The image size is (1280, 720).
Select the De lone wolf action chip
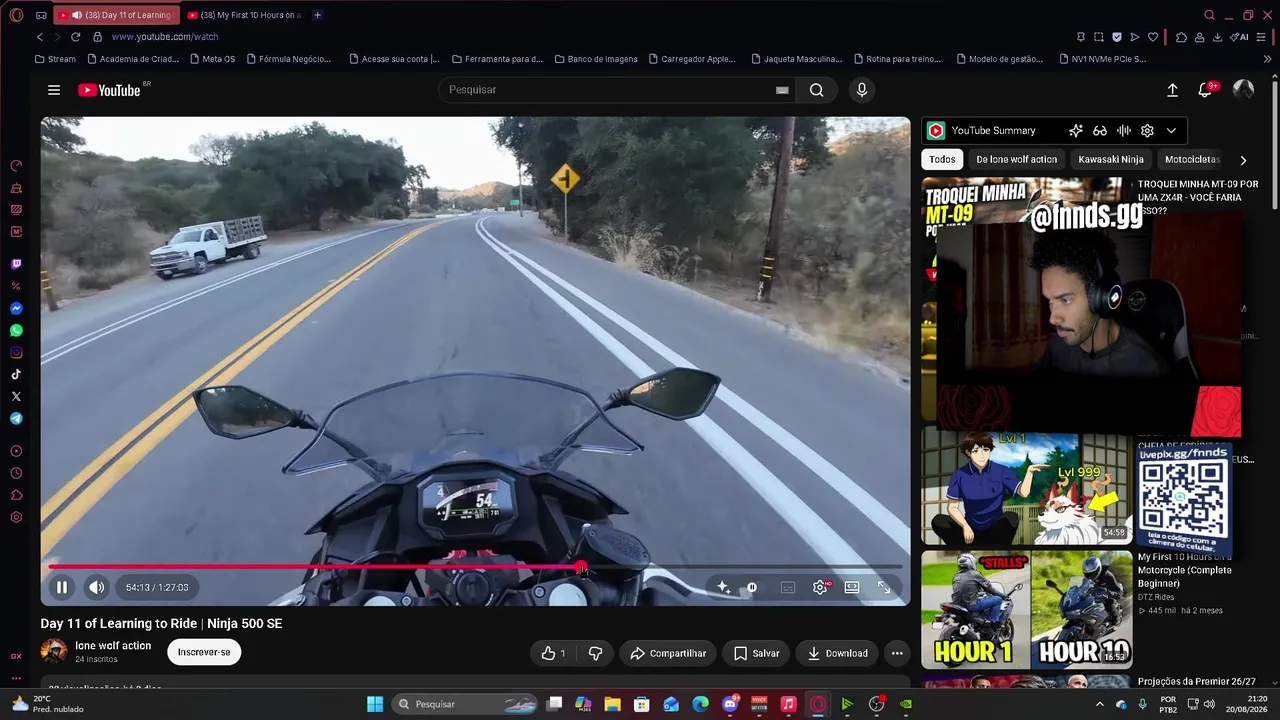click(x=1016, y=159)
